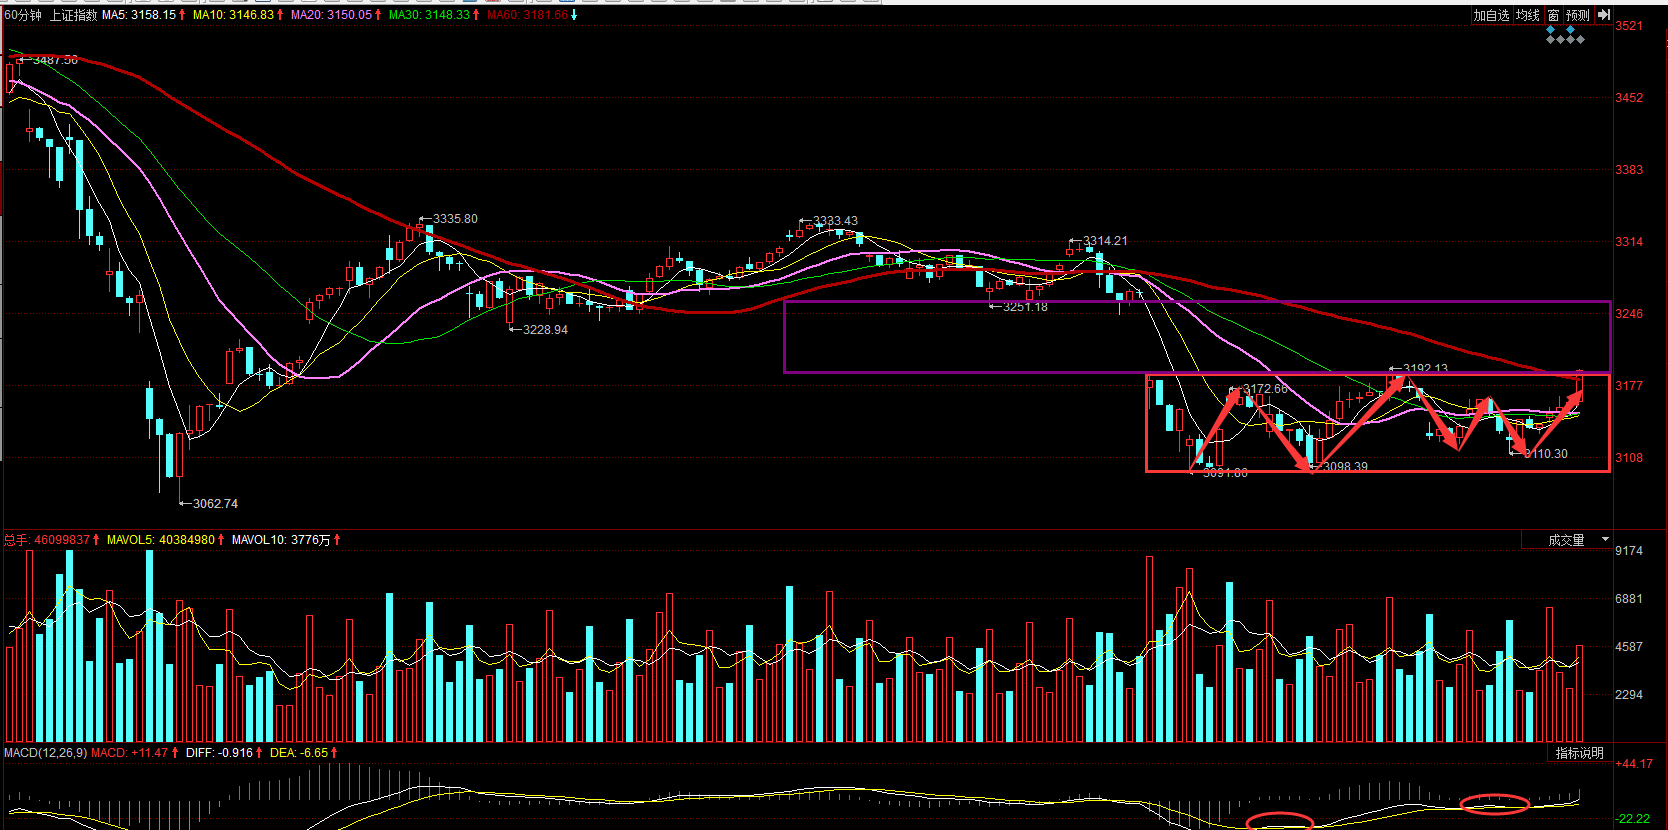Click the 3246 price axis label
Viewport: 1668px width, 830px height.
pyautogui.click(x=1629, y=314)
